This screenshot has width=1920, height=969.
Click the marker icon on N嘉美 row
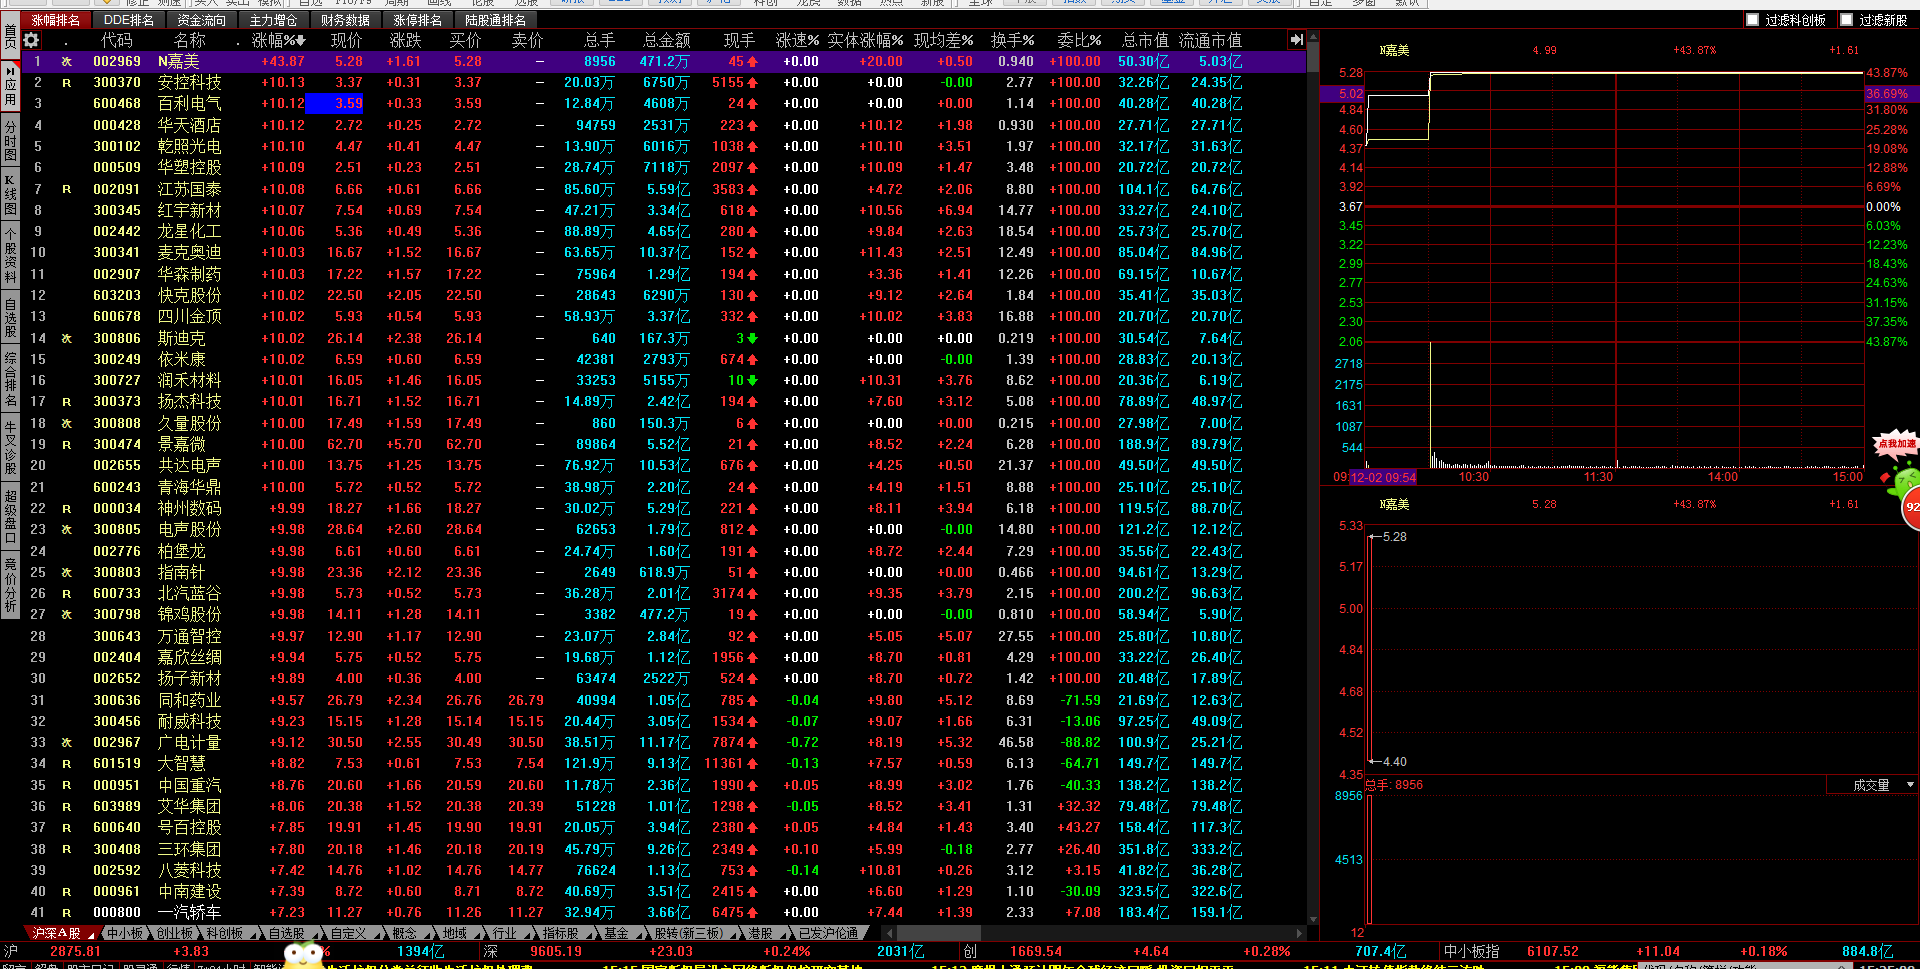67,61
